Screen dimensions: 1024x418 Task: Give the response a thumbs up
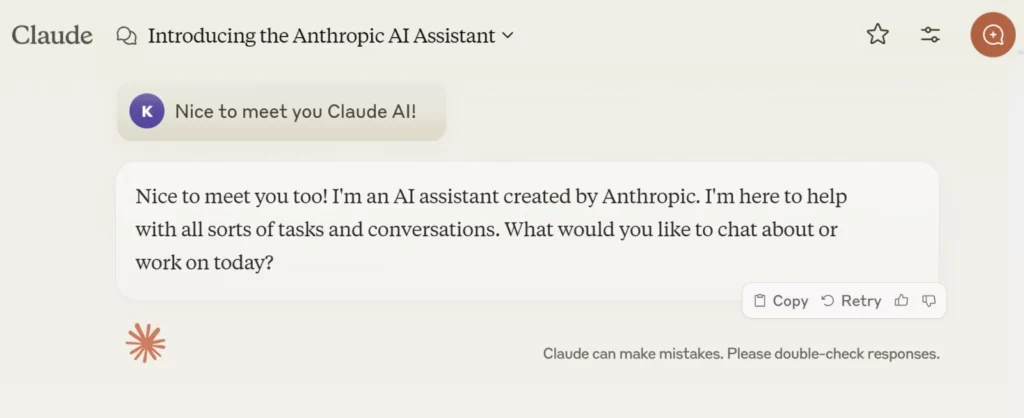pyautogui.click(x=902, y=300)
